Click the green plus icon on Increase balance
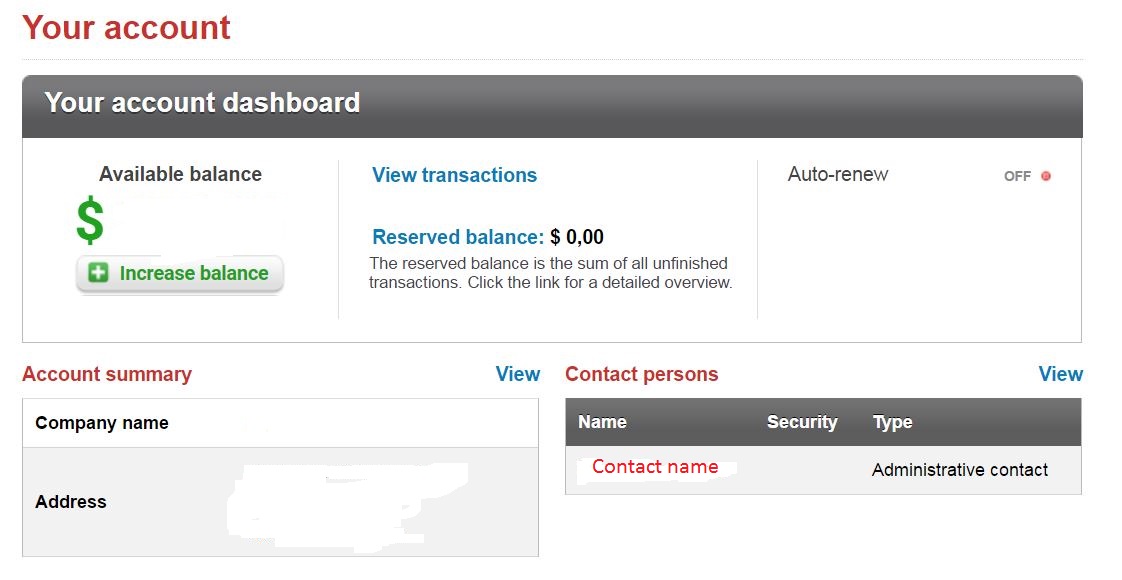The width and height of the screenshot is (1122, 580). pyautogui.click(x=98, y=273)
